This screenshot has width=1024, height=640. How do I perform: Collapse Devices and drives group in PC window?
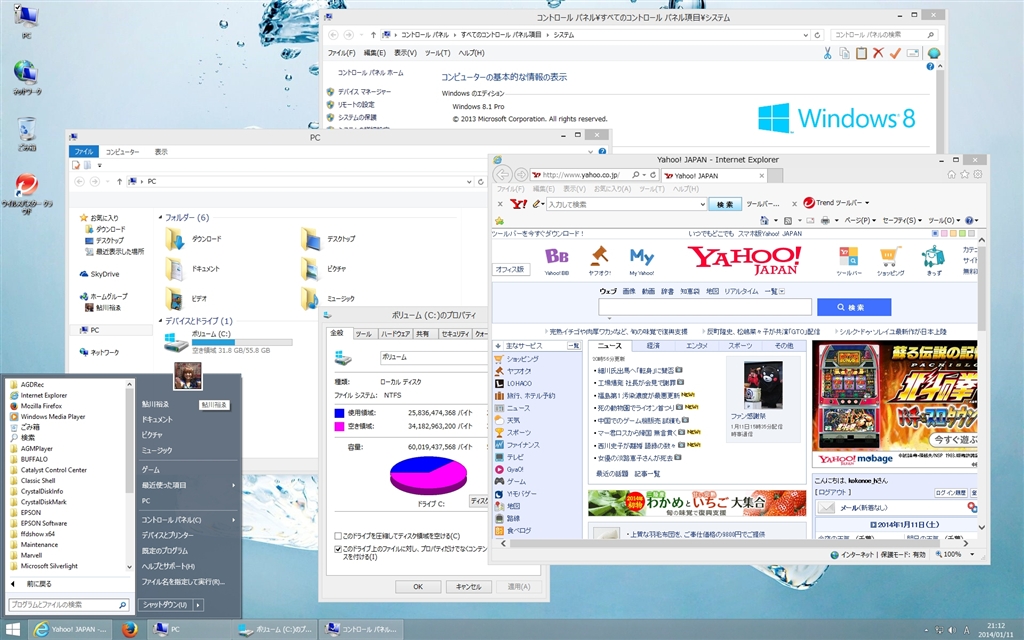[161, 321]
